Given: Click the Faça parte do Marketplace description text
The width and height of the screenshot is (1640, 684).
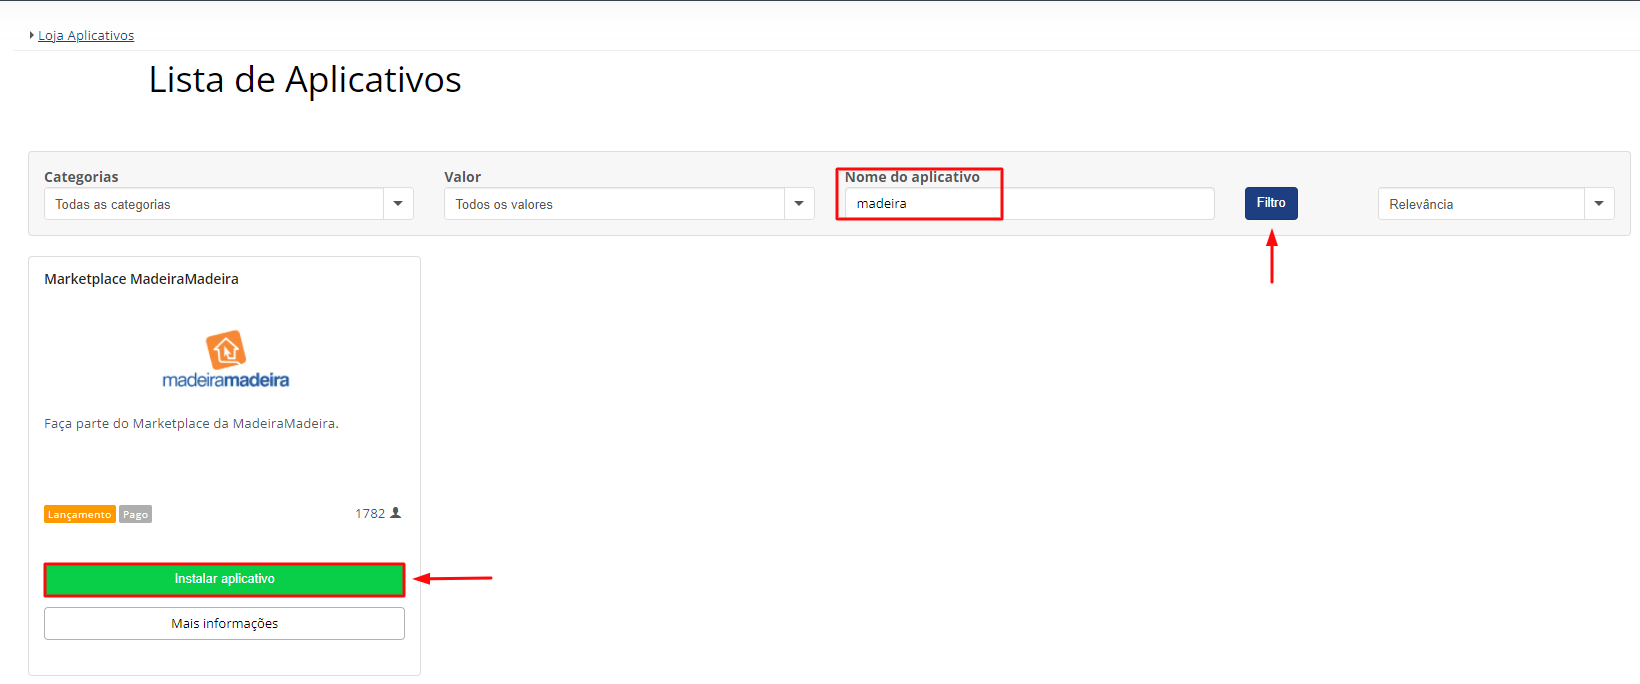Looking at the screenshot, I should click(x=191, y=424).
